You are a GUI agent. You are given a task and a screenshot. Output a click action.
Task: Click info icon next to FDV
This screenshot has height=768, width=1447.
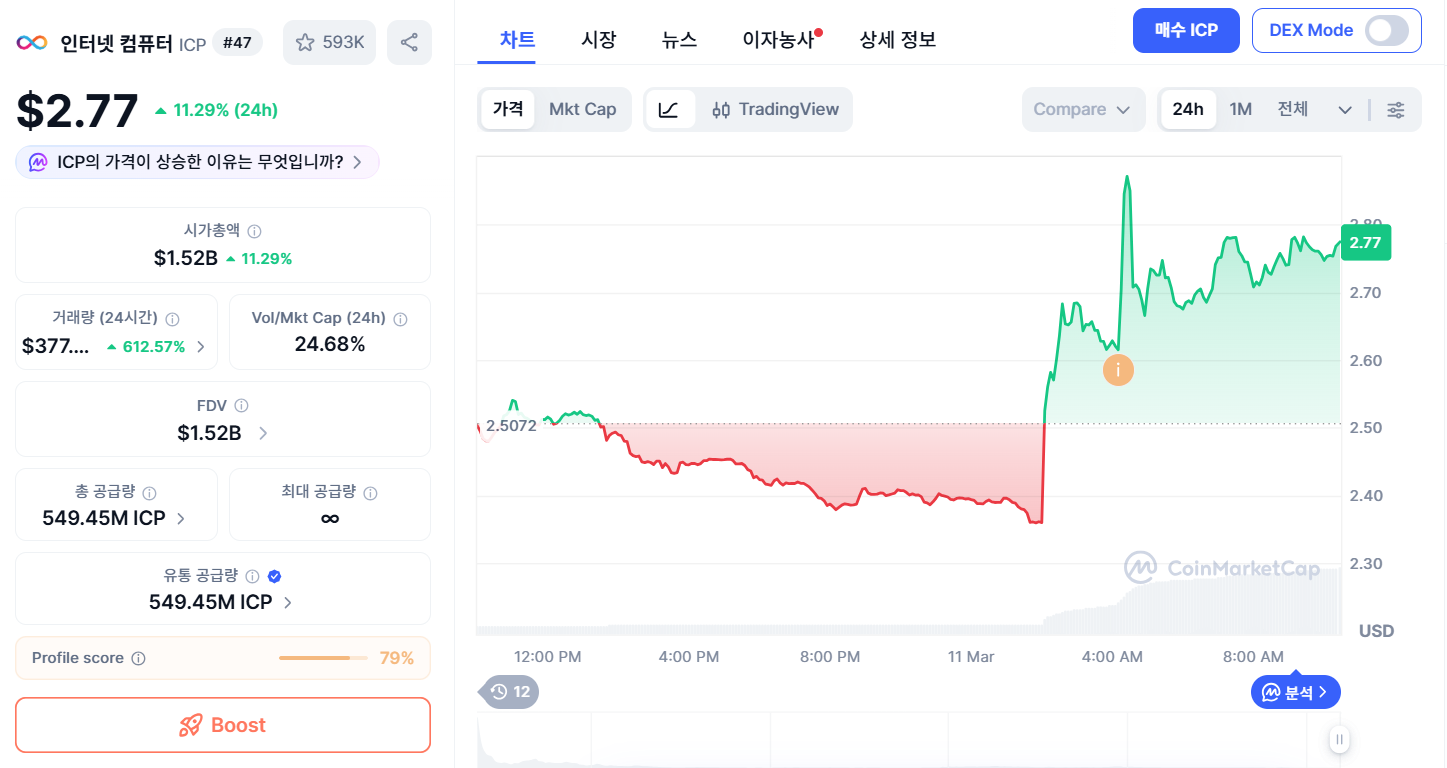point(241,406)
